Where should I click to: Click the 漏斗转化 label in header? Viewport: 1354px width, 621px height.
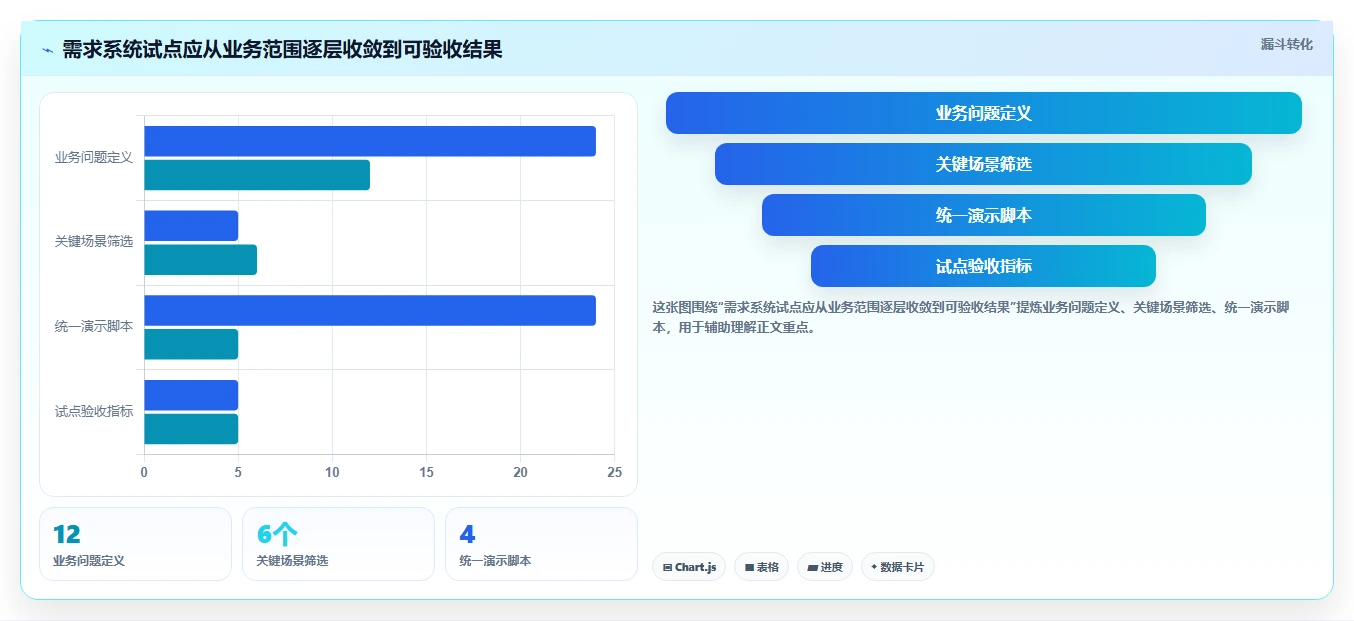coord(1286,44)
